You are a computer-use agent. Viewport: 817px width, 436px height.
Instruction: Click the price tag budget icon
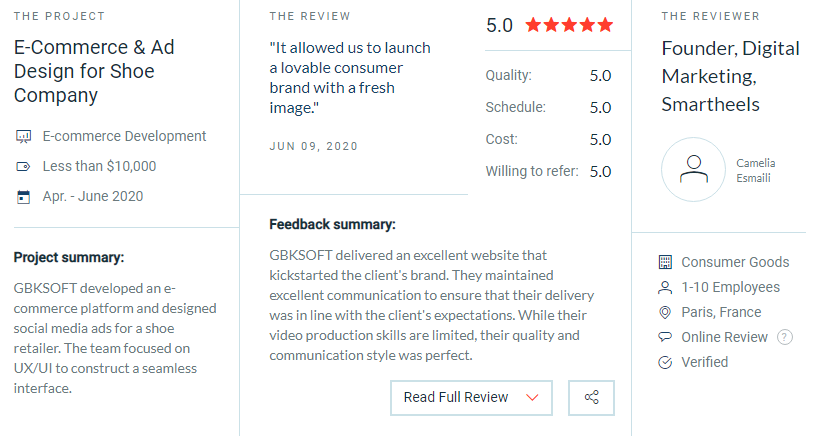click(x=23, y=167)
